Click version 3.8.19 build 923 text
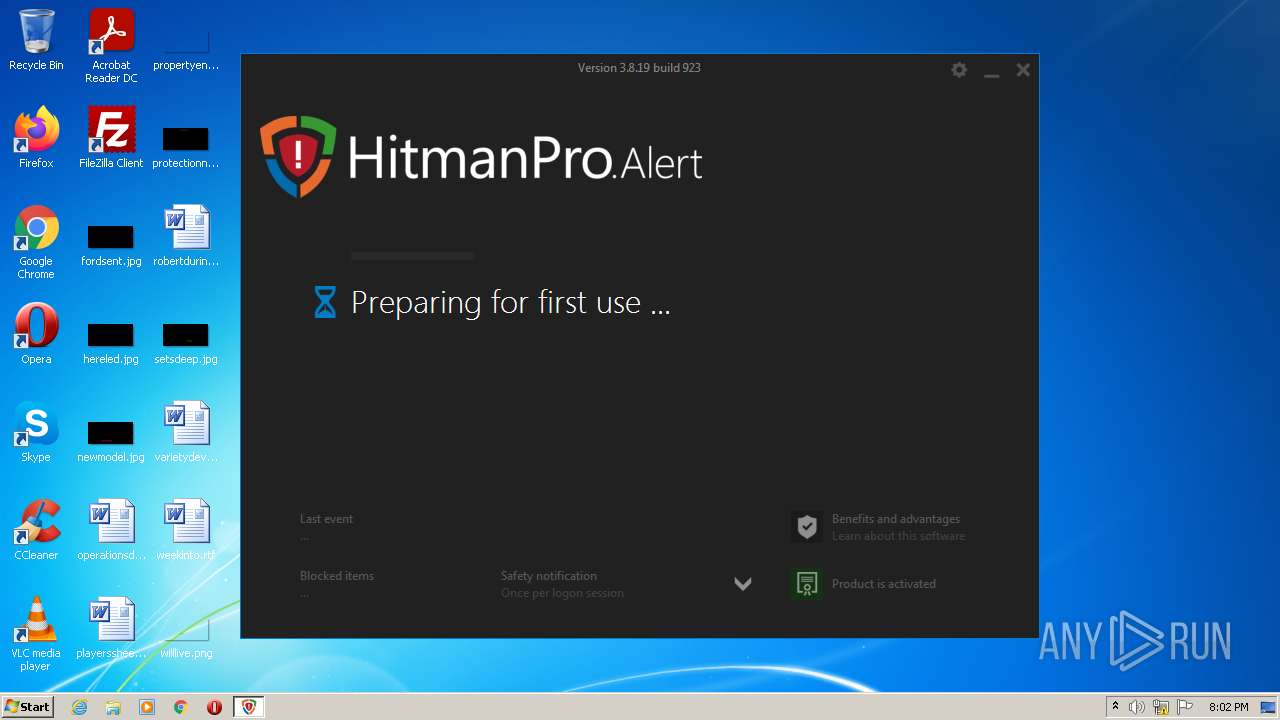1280x720 pixels. 639,68
